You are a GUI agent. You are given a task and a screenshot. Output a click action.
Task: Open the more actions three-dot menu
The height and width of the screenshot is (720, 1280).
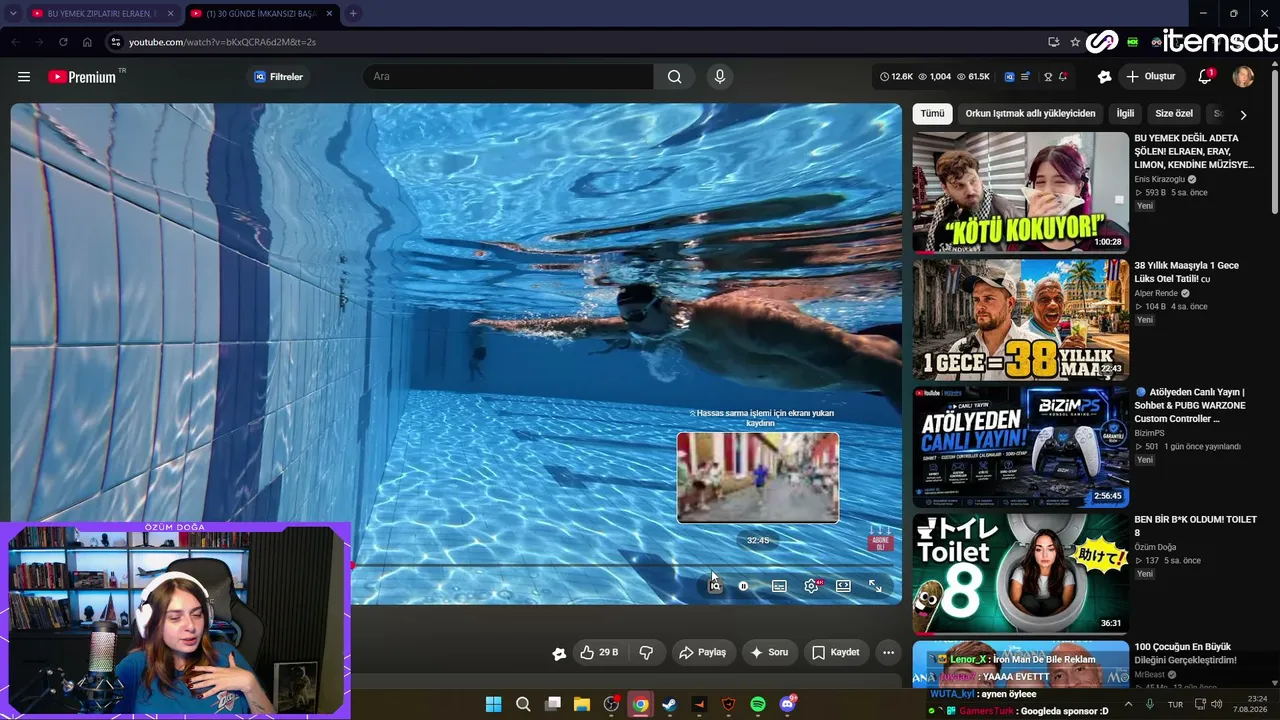coord(888,652)
